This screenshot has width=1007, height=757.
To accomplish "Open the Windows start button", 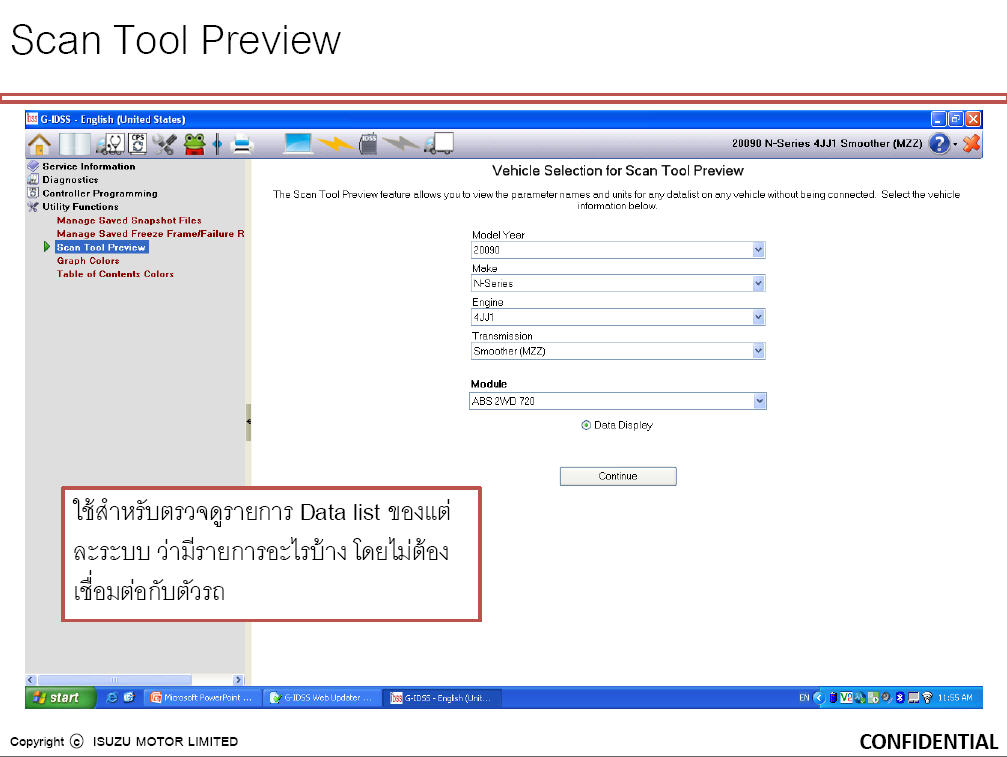I will coord(60,697).
